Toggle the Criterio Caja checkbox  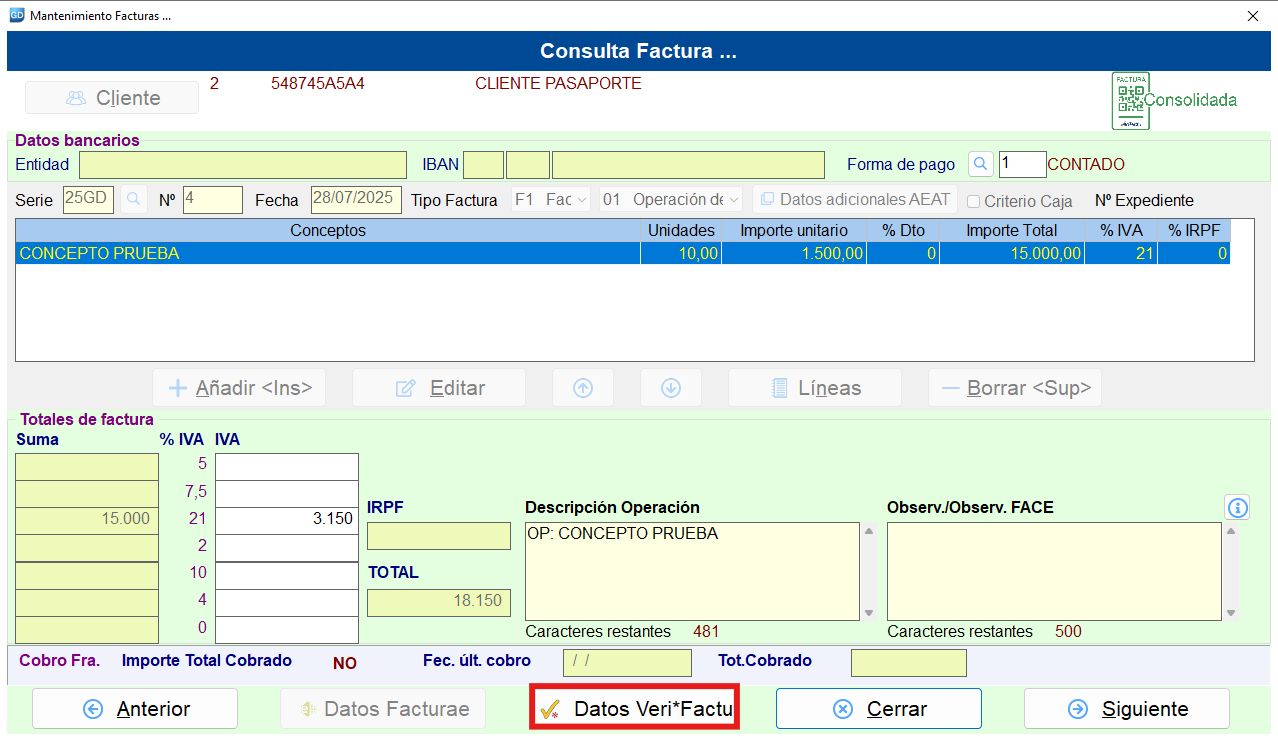tap(973, 201)
